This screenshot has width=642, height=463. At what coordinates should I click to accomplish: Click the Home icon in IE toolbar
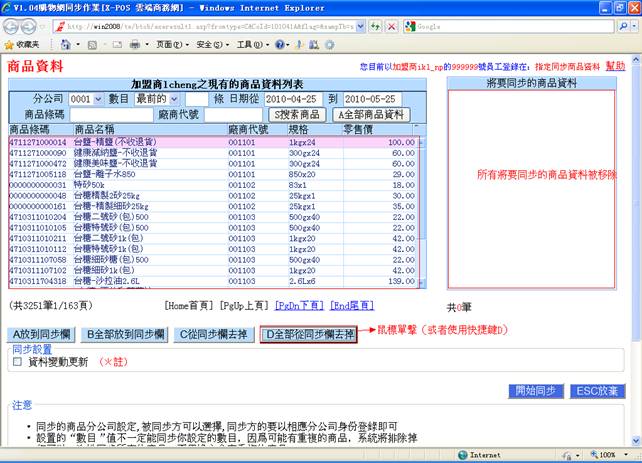coord(67,45)
